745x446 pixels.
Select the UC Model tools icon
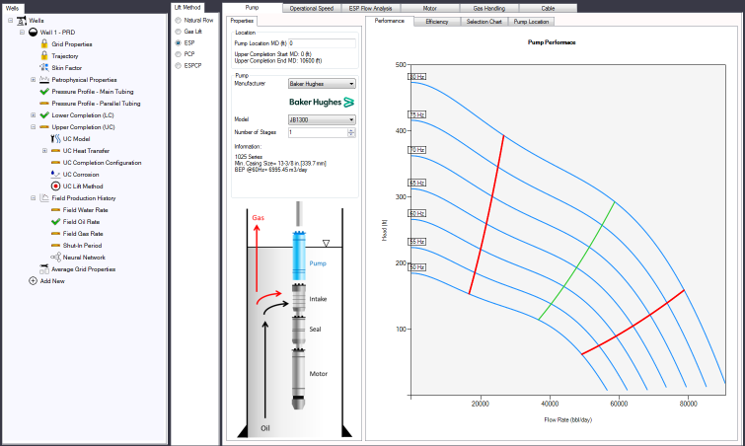tap(56, 139)
